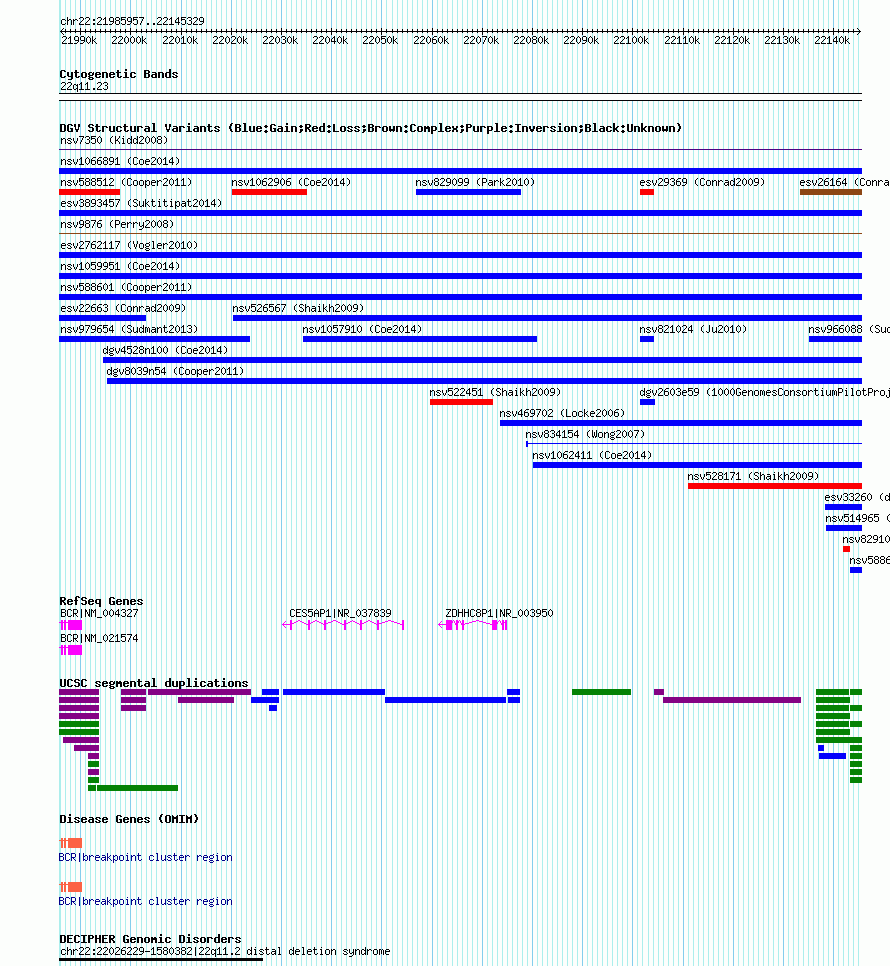Screen dimensions: 890x966
Task: Click the dgv8039n54 (Cooper2011) label
Action: tap(176, 371)
